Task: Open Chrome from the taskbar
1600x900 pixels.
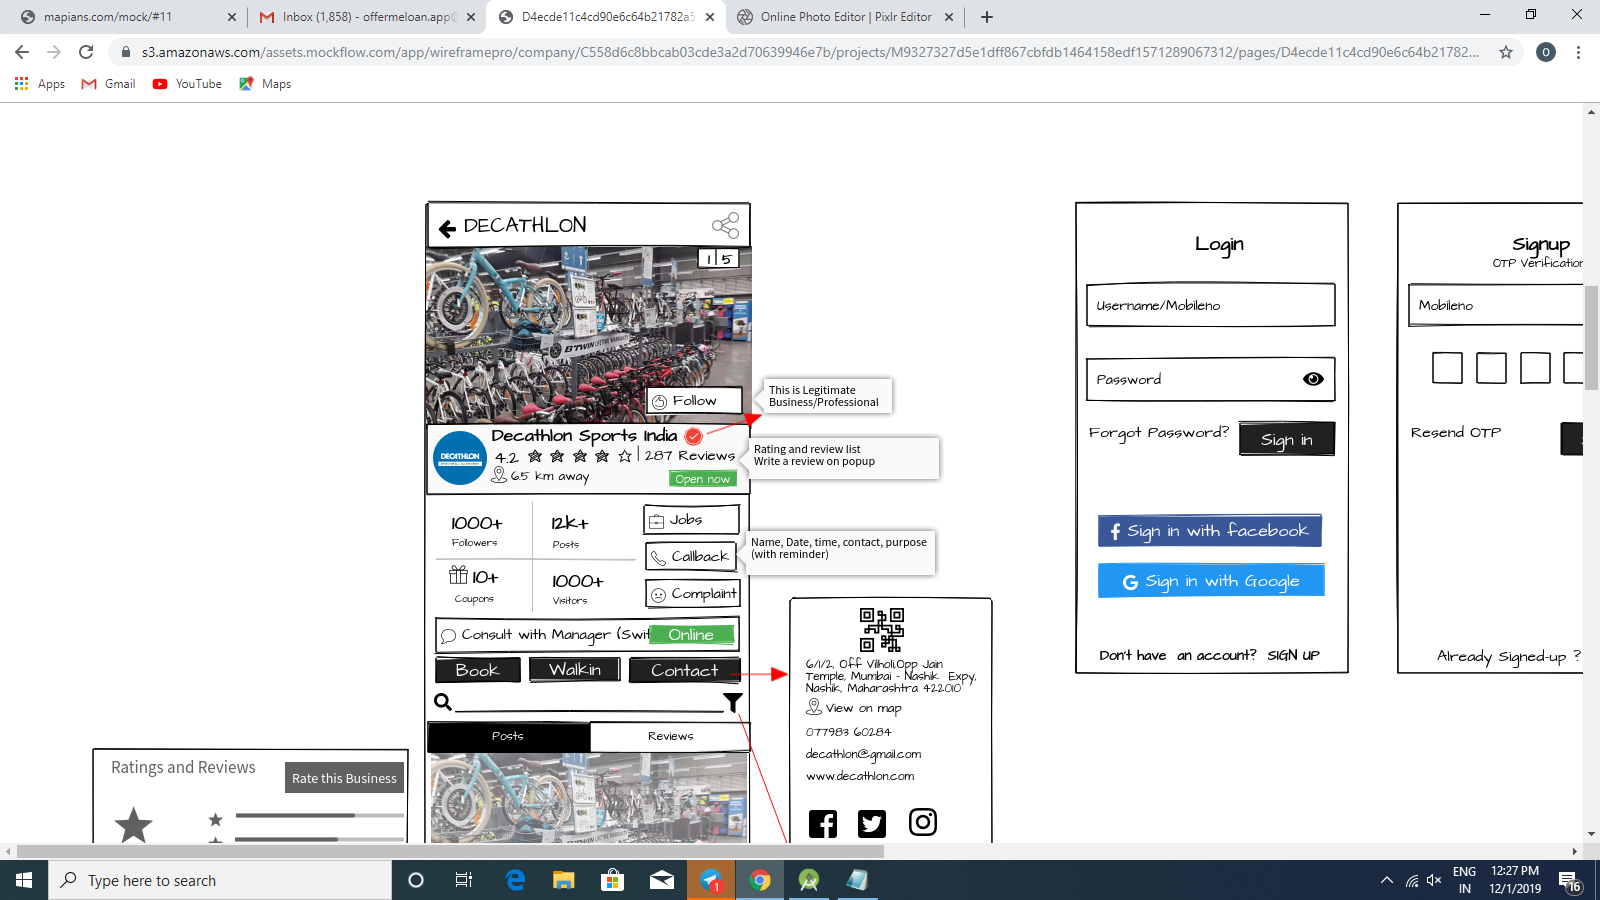Action: (760, 880)
